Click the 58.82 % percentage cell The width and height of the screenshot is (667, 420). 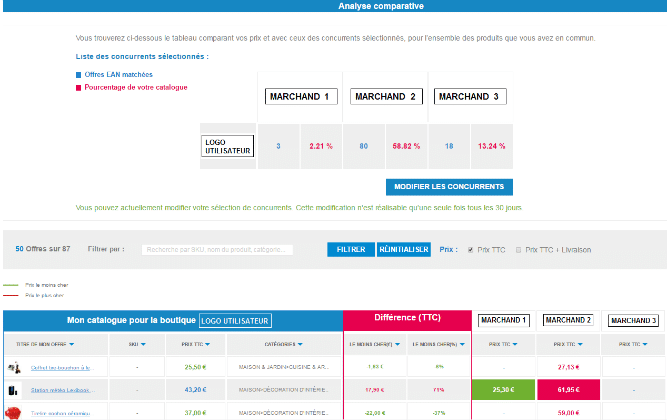coord(406,146)
